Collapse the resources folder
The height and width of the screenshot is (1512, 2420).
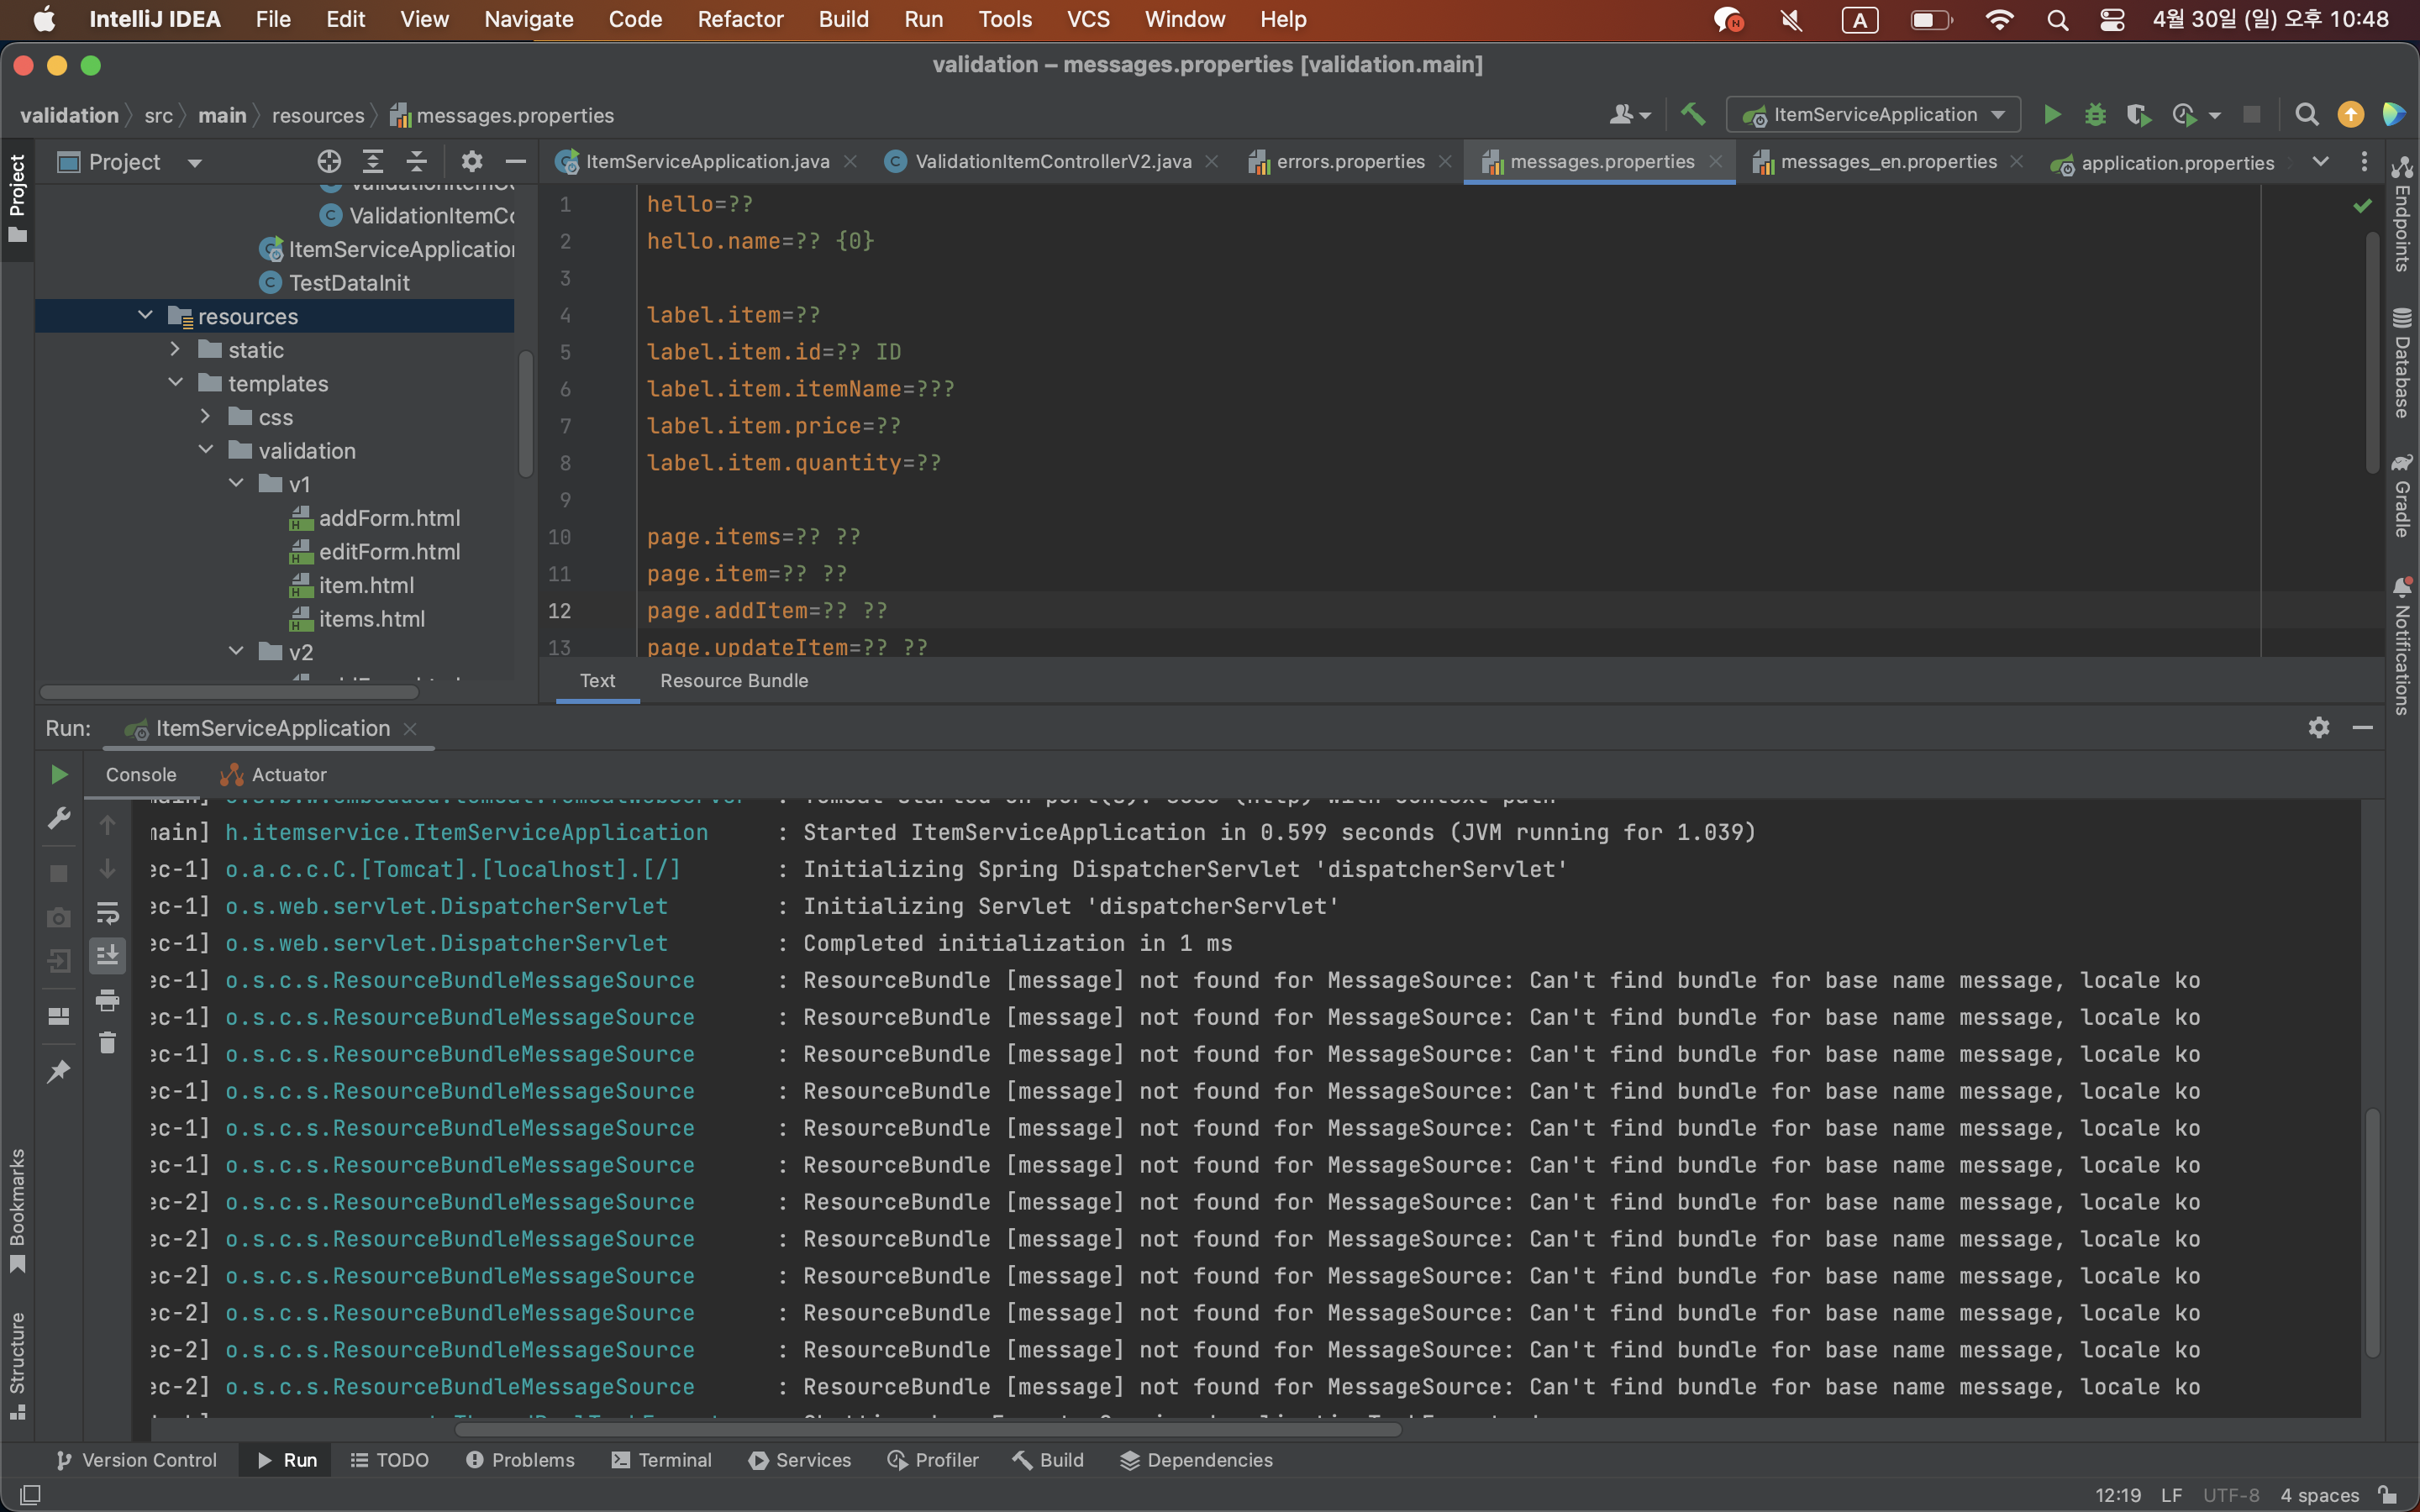coord(145,316)
